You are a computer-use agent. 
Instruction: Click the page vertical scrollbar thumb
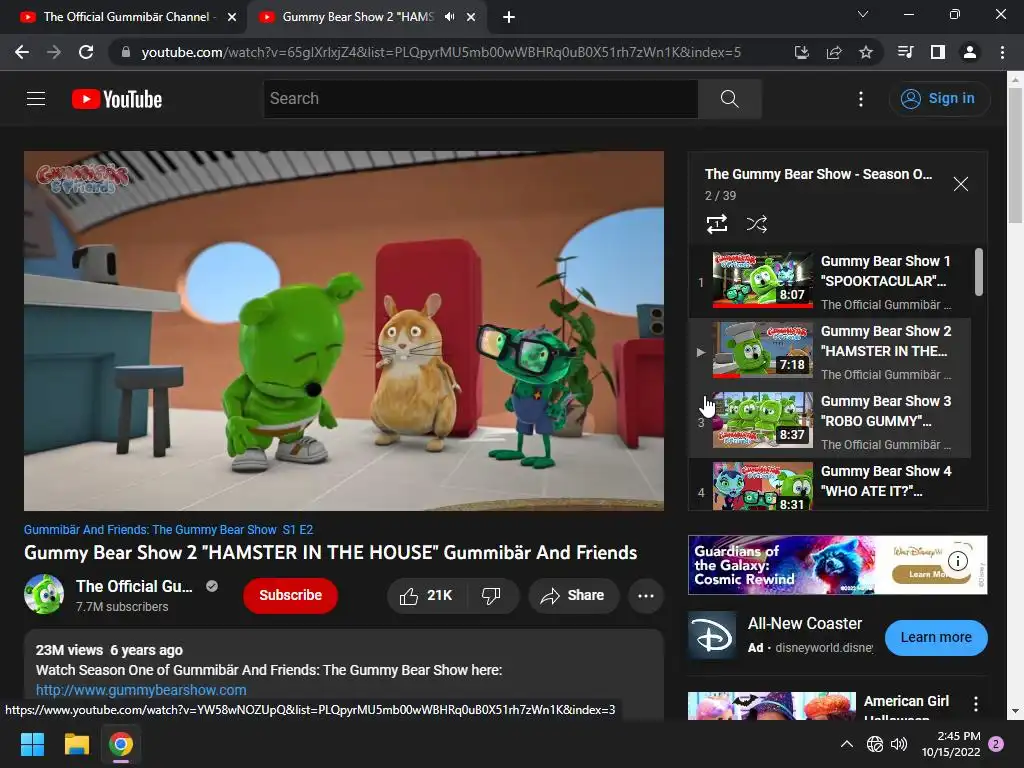pyautogui.click(x=1015, y=155)
